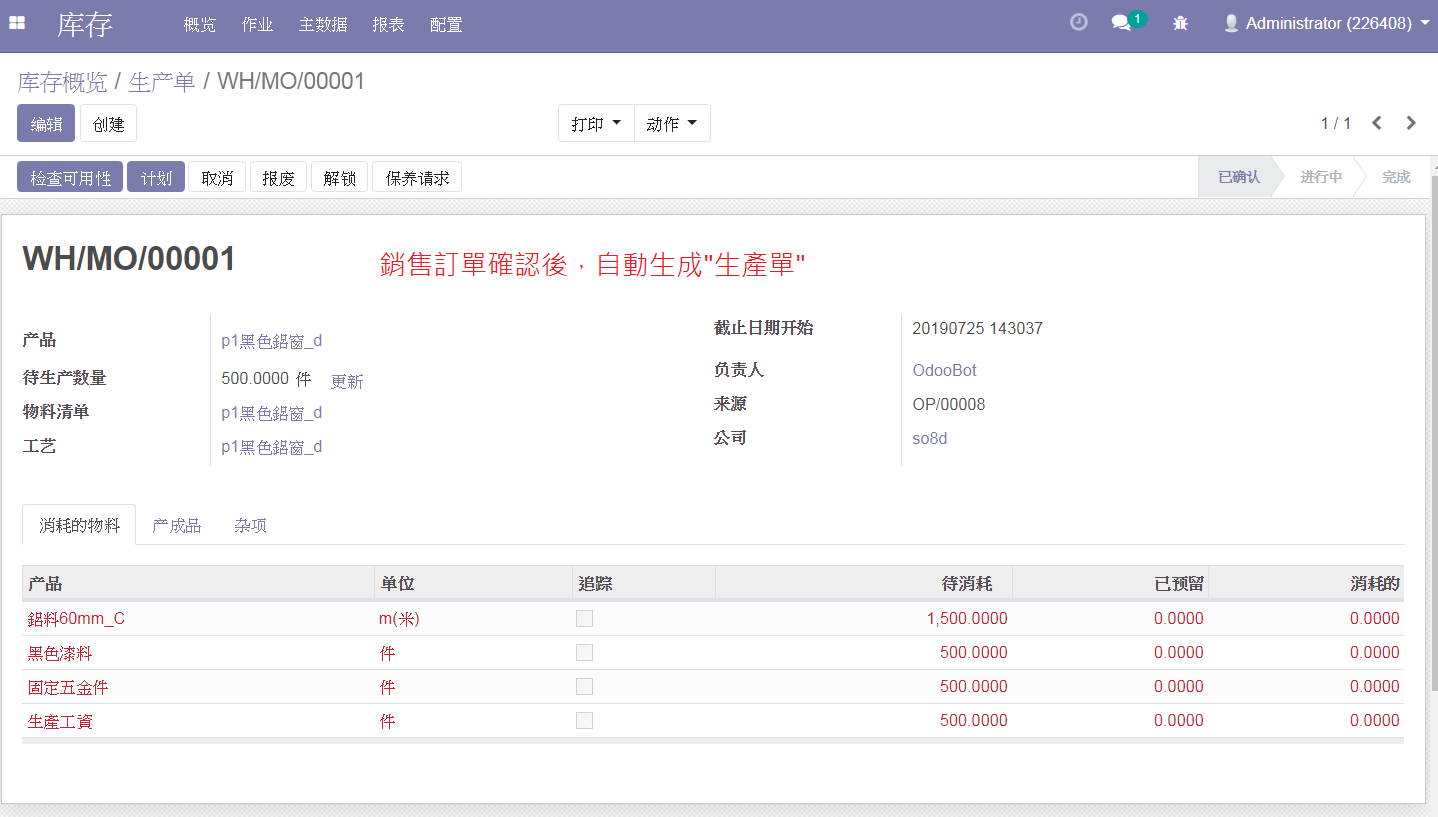Open the Administrator user menu
Image resolution: width=1438 pixels, height=817 pixels.
coord(1326,23)
